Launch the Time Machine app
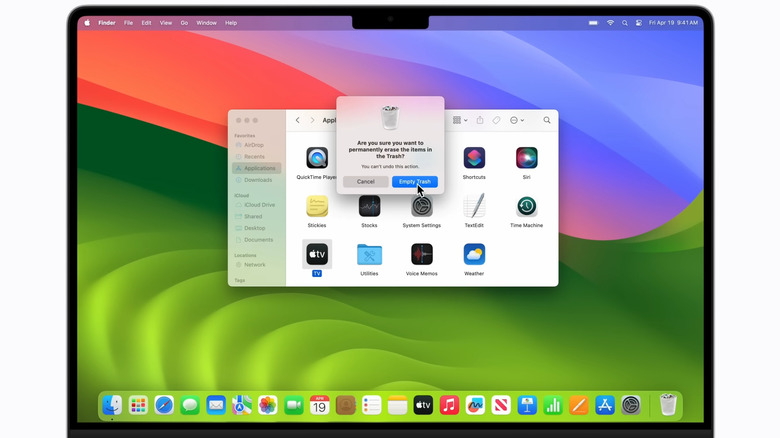This screenshot has width=780, height=438. (x=526, y=207)
